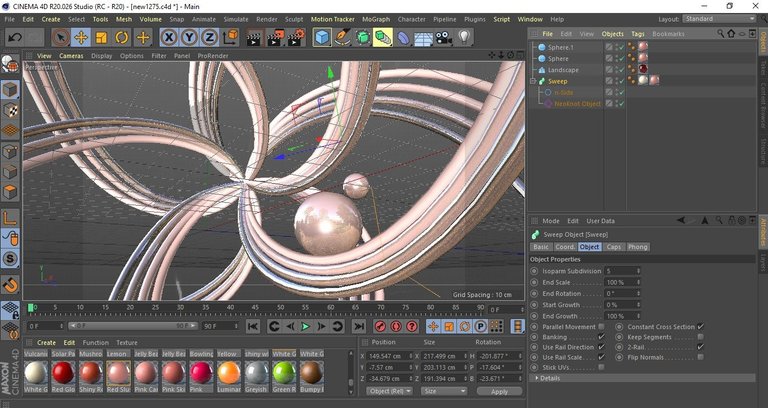
Task: Enable the Axis L-shaped icon
Action: coord(10,217)
